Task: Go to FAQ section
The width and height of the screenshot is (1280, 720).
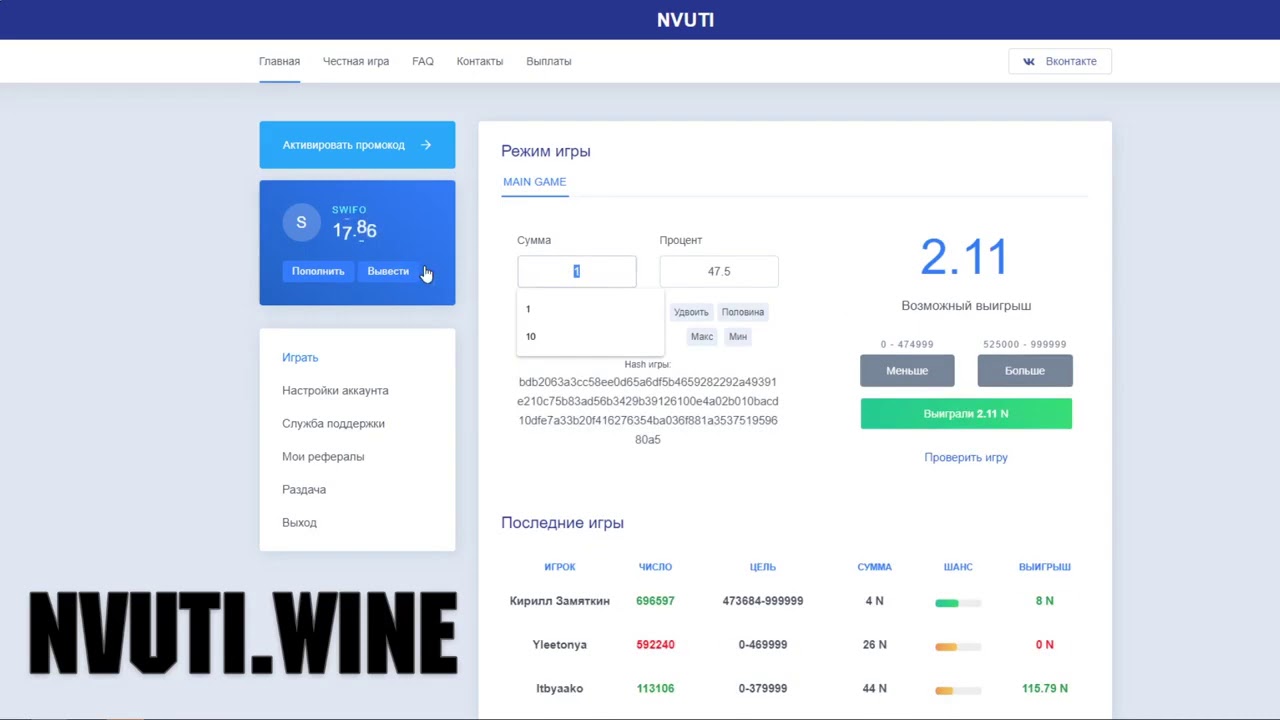Action: pyautogui.click(x=423, y=61)
